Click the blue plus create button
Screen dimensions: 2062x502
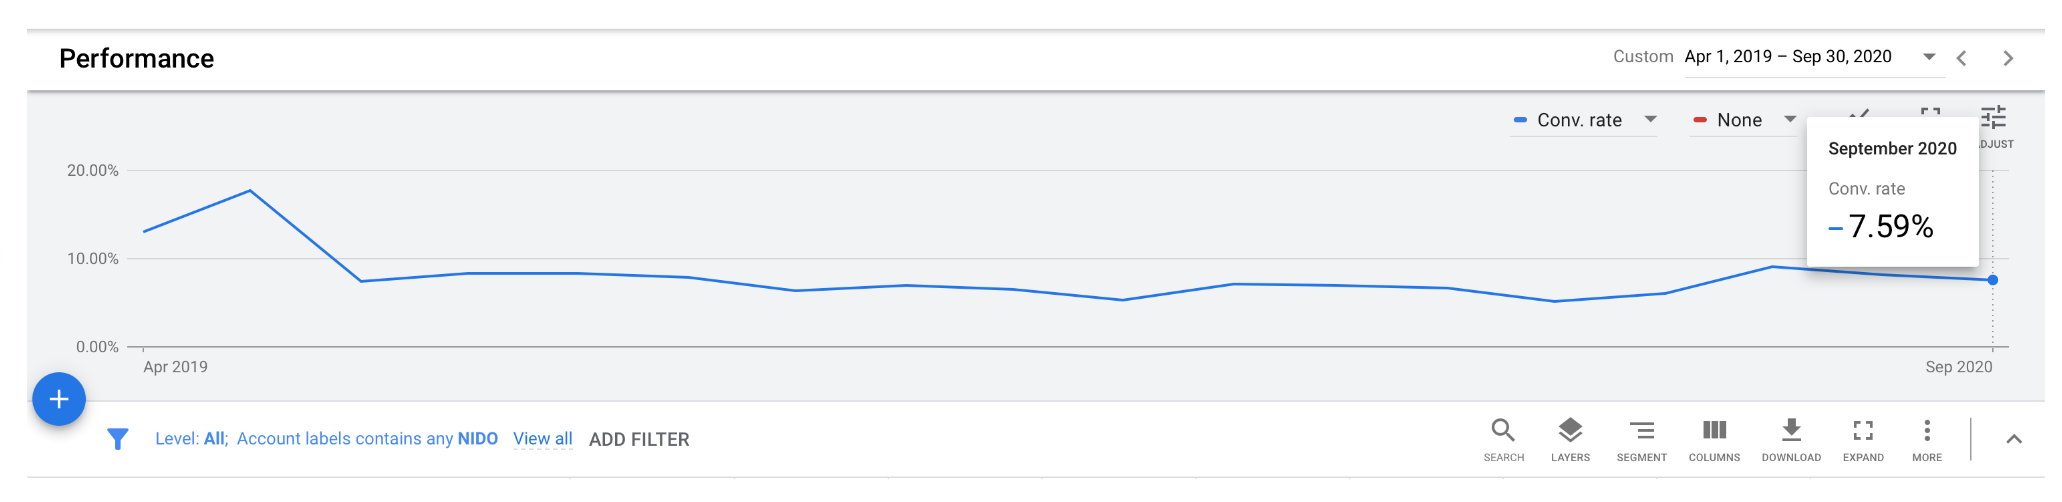(x=59, y=399)
